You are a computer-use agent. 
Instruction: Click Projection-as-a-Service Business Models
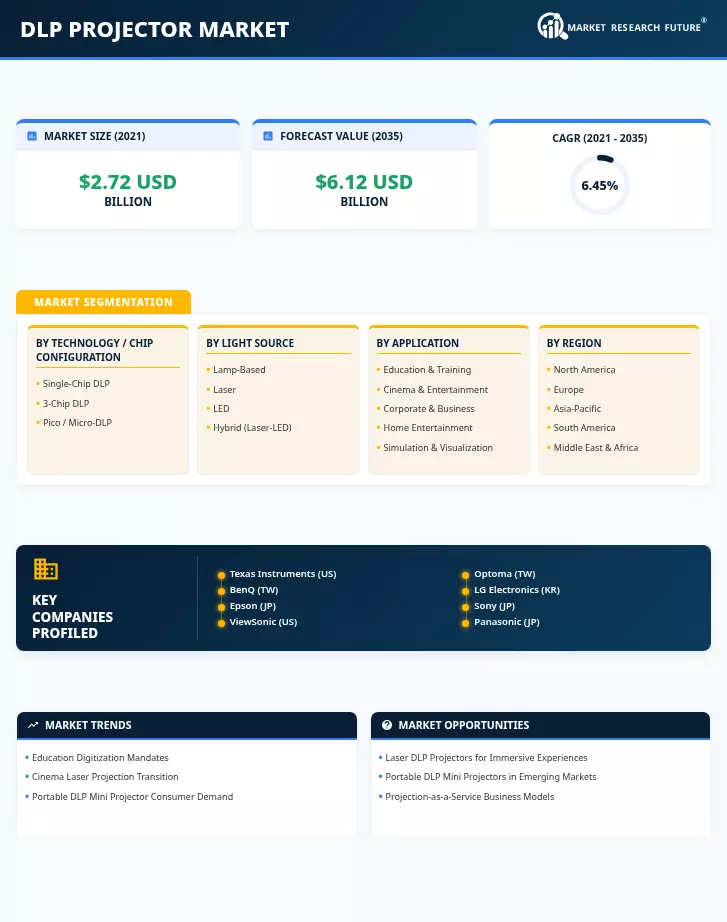coord(469,797)
